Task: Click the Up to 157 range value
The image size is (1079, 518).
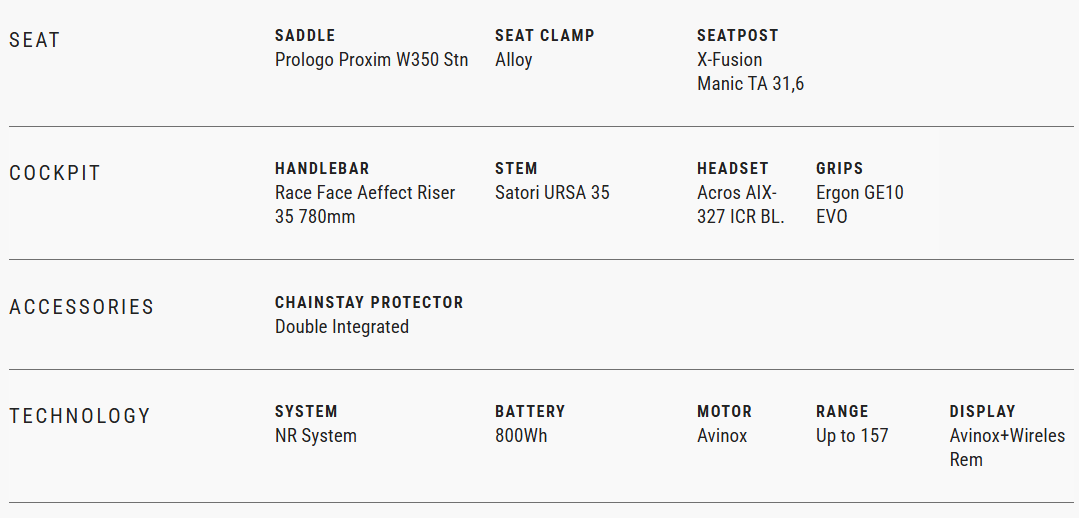Action: coord(852,436)
